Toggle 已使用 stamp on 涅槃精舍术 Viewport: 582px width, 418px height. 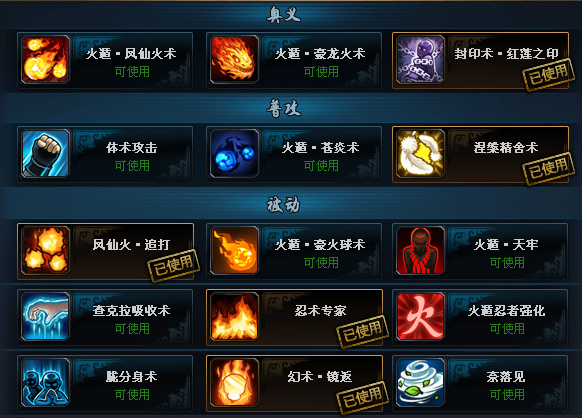(549, 168)
